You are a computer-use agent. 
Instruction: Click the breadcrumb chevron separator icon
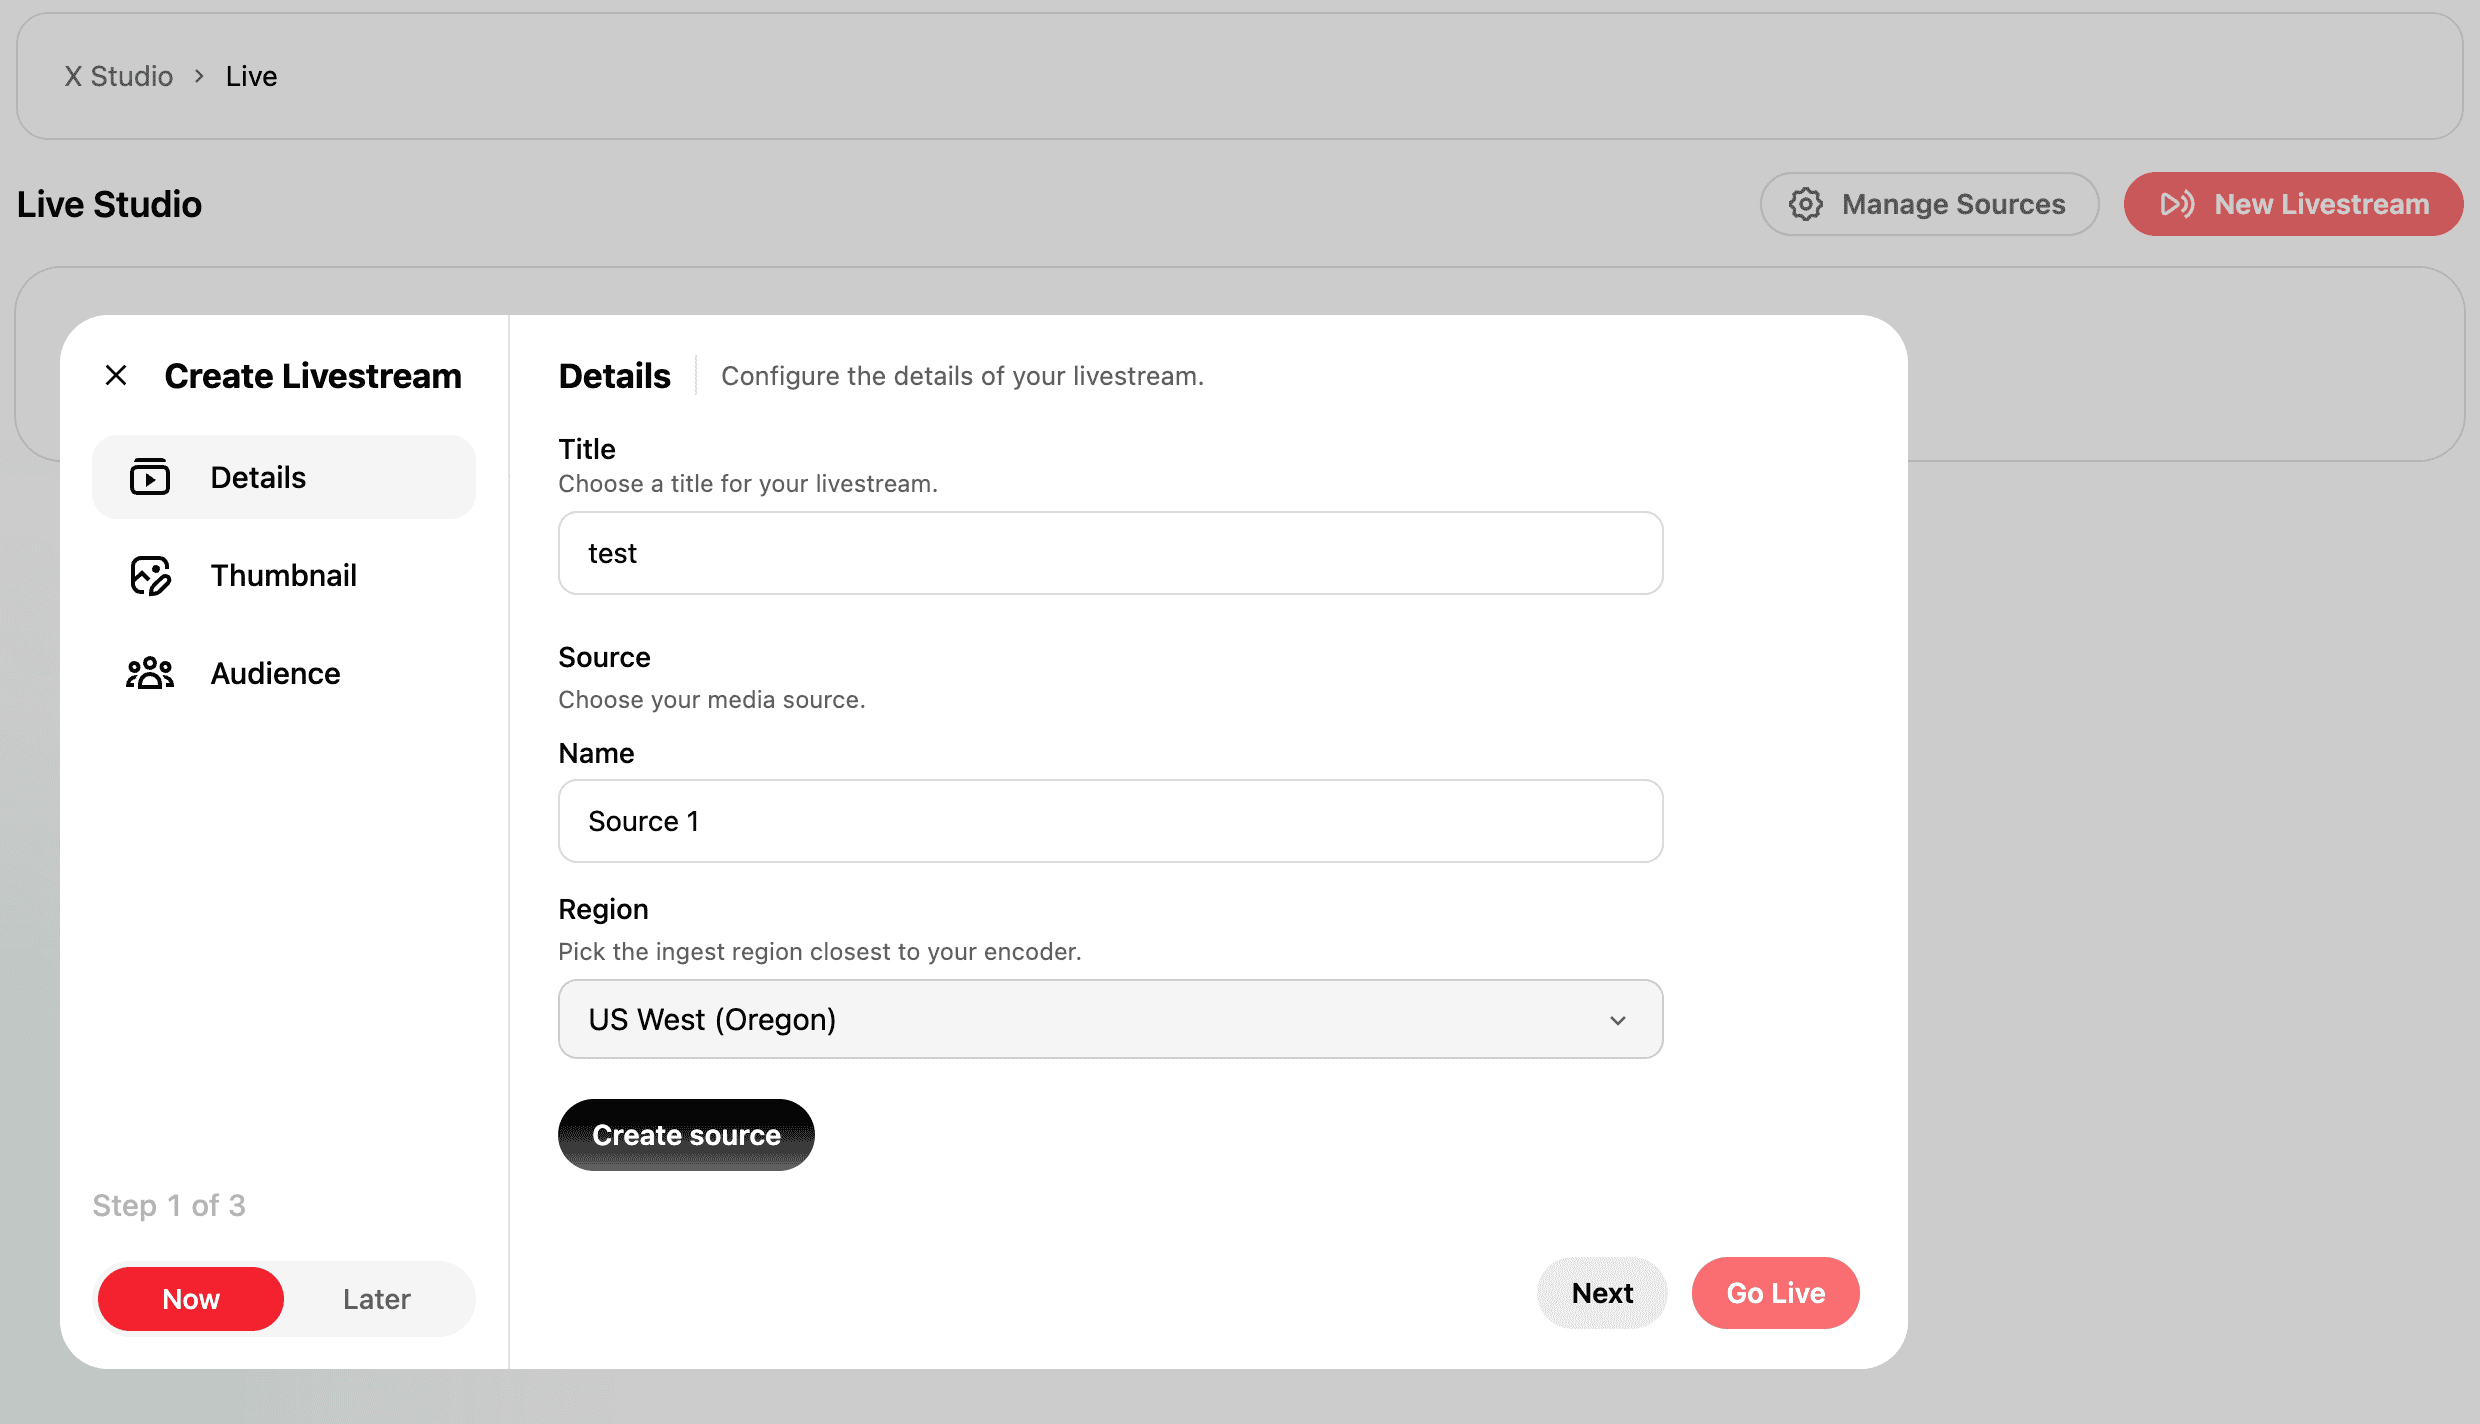click(x=199, y=76)
